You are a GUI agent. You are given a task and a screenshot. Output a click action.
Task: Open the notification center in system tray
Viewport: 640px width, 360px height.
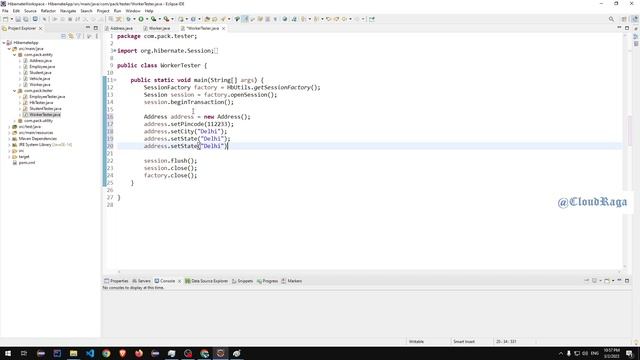[x=630, y=353]
